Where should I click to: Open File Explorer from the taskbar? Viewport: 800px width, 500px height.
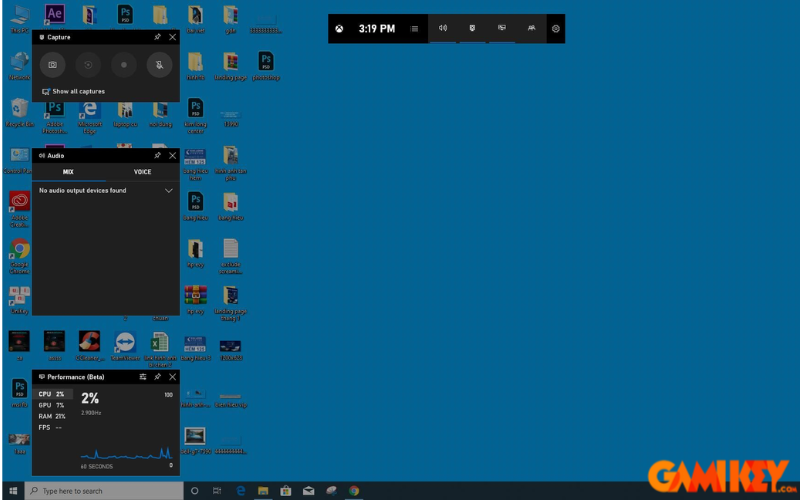(263, 491)
